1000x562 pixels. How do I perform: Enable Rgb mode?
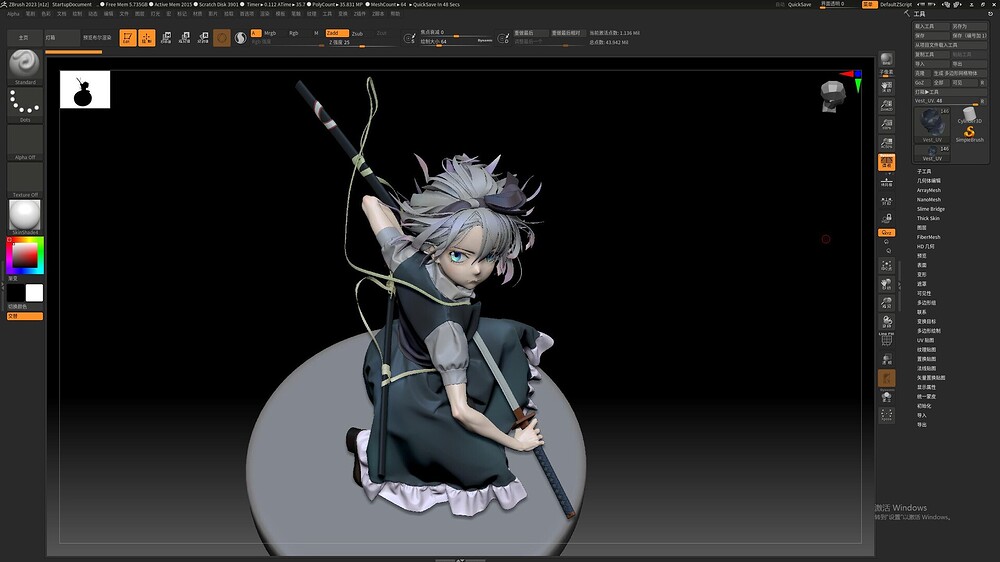click(x=294, y=33)
